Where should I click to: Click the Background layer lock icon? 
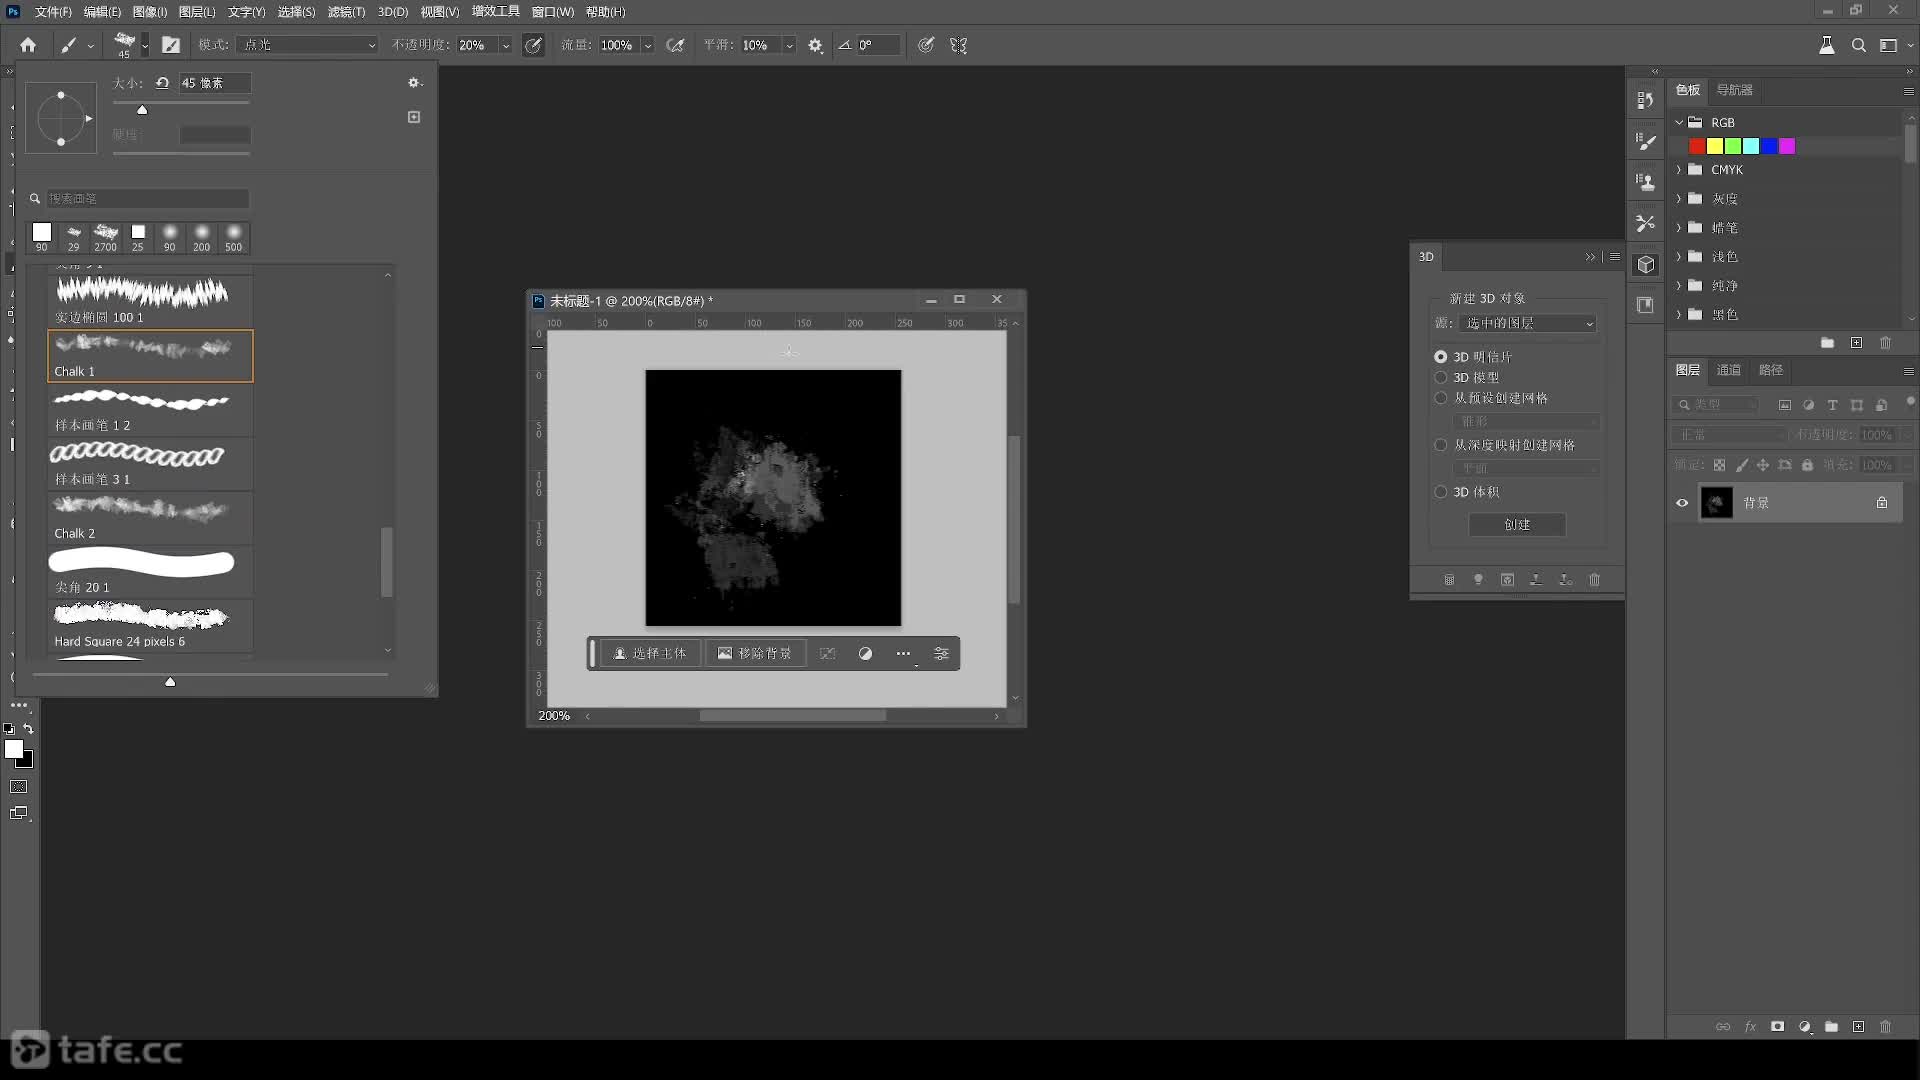[1881, 503]
